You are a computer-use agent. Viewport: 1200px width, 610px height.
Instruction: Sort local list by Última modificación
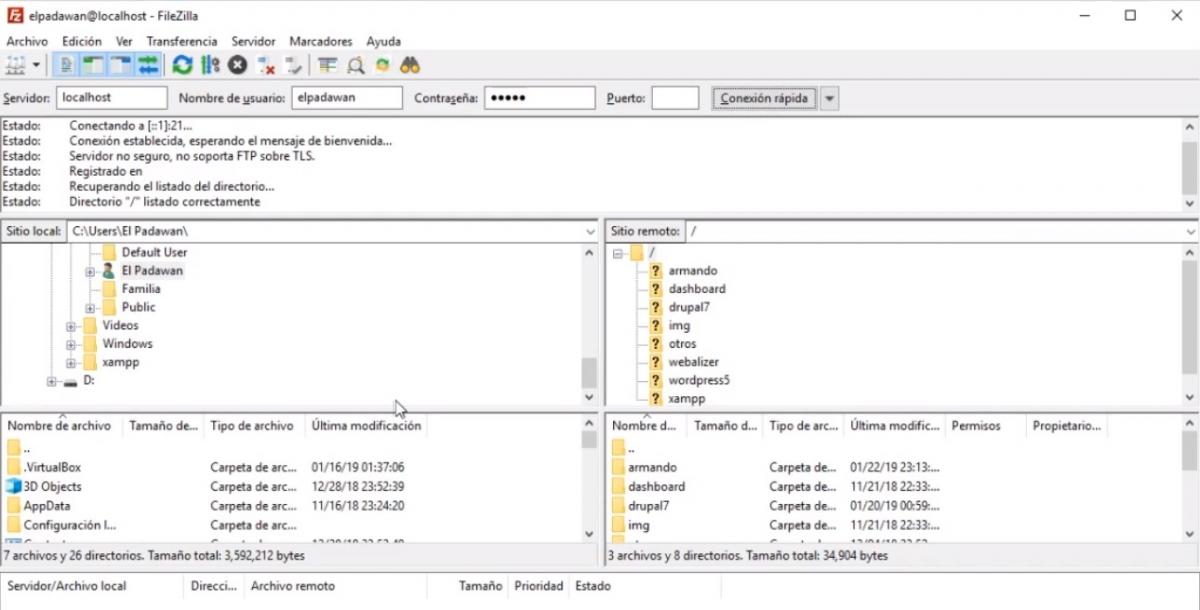366,426
